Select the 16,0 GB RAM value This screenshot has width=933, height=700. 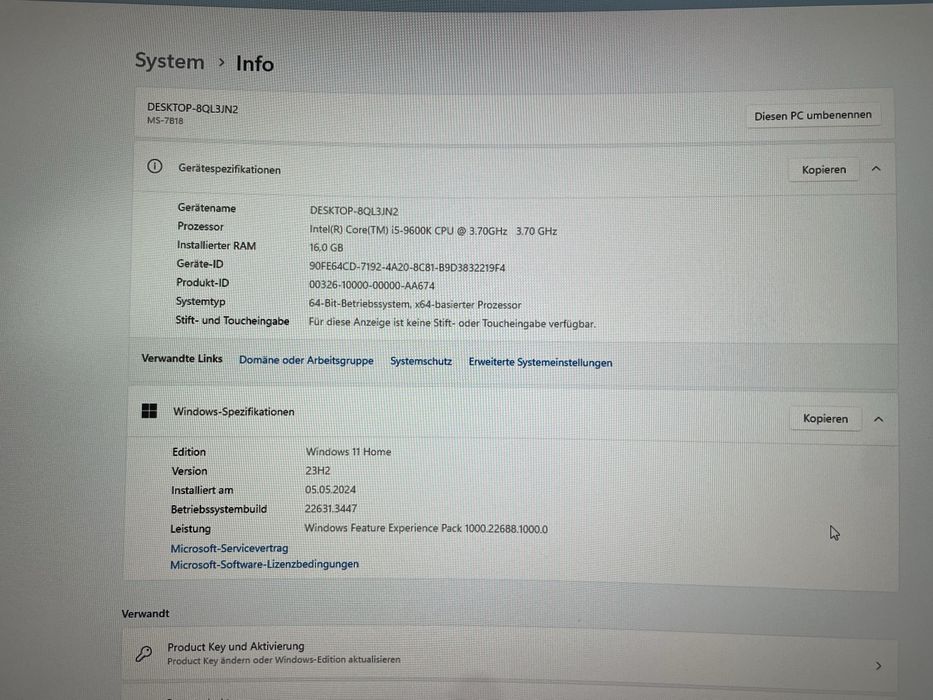(326, 248)
